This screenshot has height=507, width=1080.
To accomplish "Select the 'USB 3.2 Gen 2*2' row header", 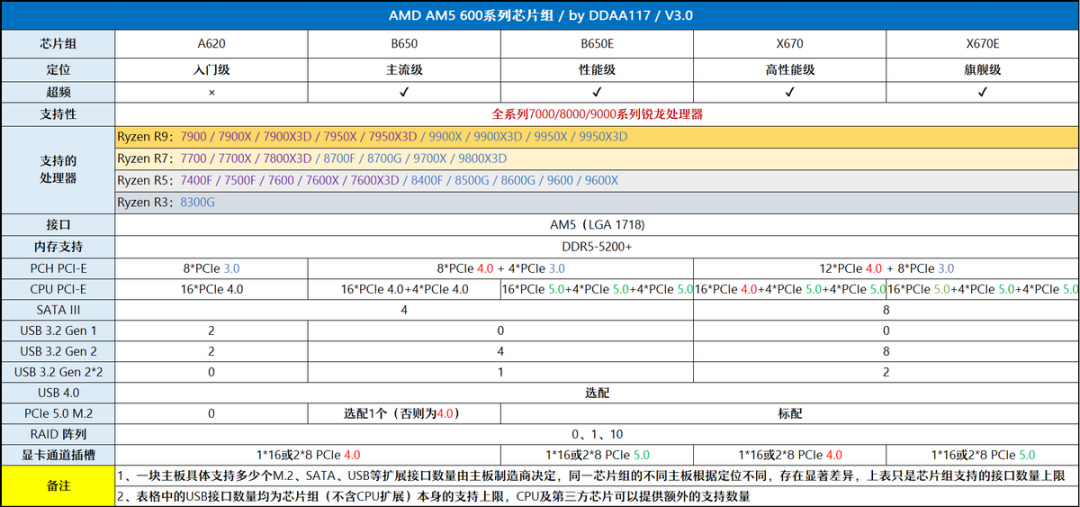I will [58, 373].
